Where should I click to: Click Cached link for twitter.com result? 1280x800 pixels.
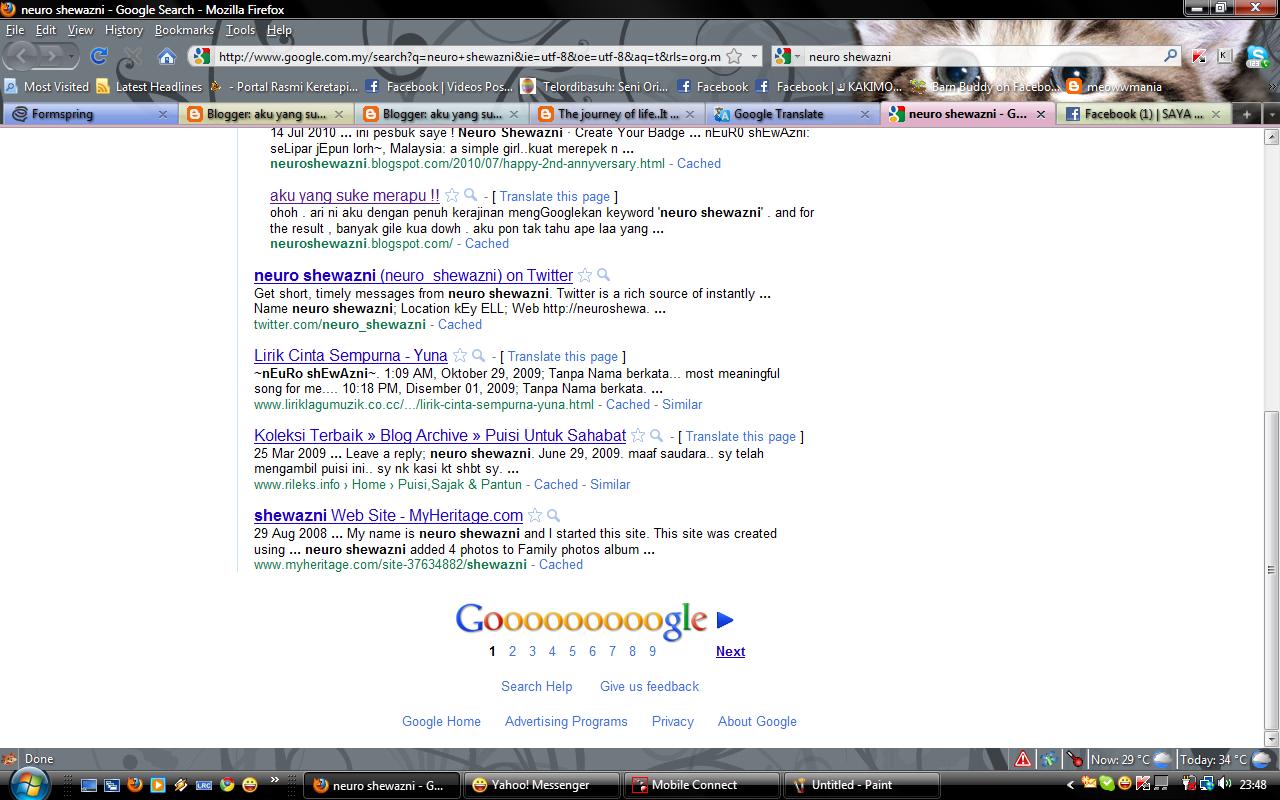point(460,325)
